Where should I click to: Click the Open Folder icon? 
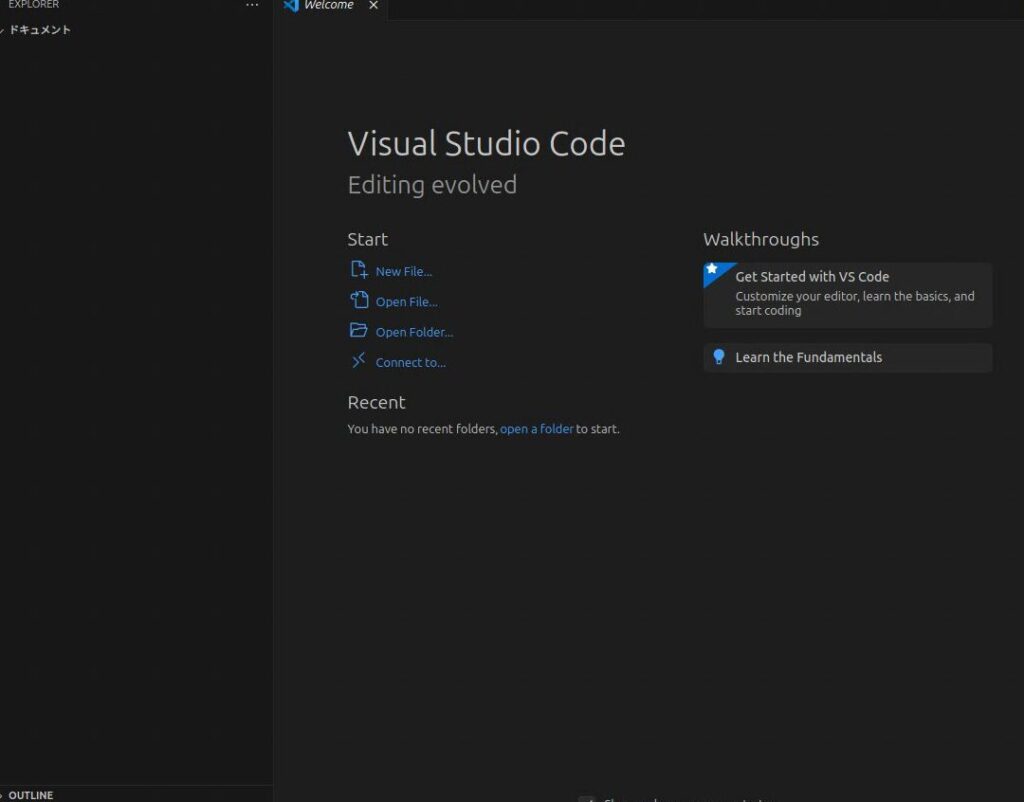(359, 331)
